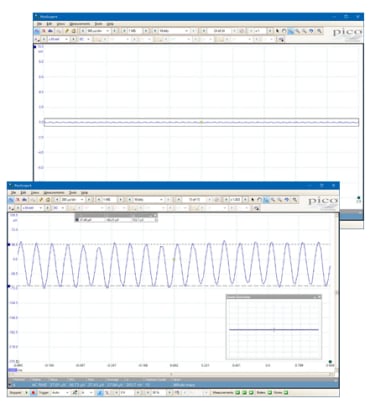Close the Zoom Overview panel
The height and width of the screenshot is (409, 370).
click(319, 297)
